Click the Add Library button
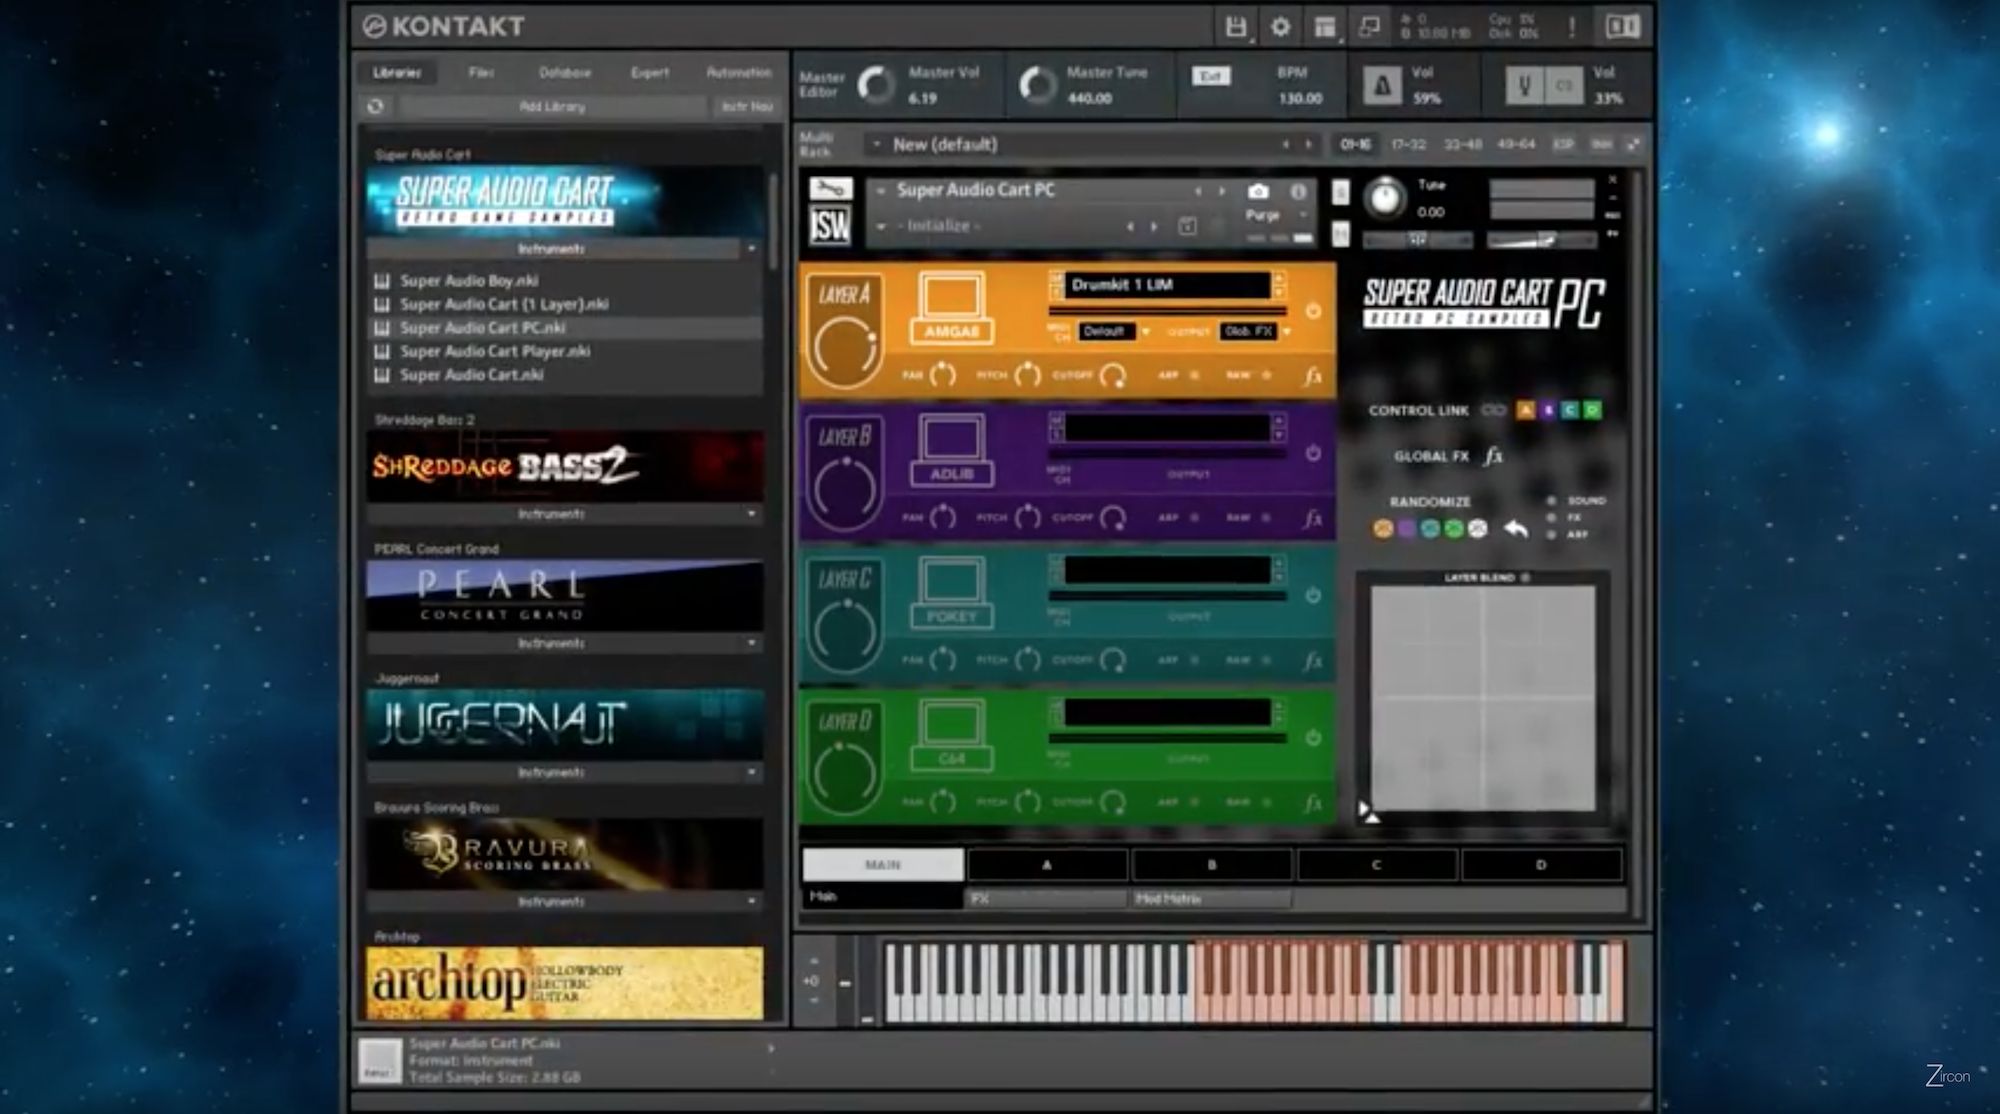 tap(553, 106)
